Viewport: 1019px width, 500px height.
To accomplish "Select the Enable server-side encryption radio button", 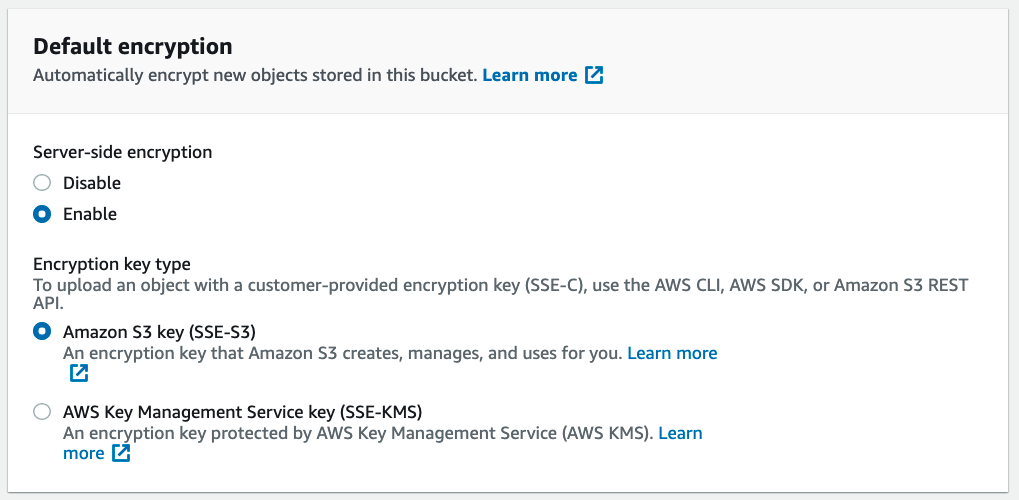I will pyautogui.click(x=42, y=214).
